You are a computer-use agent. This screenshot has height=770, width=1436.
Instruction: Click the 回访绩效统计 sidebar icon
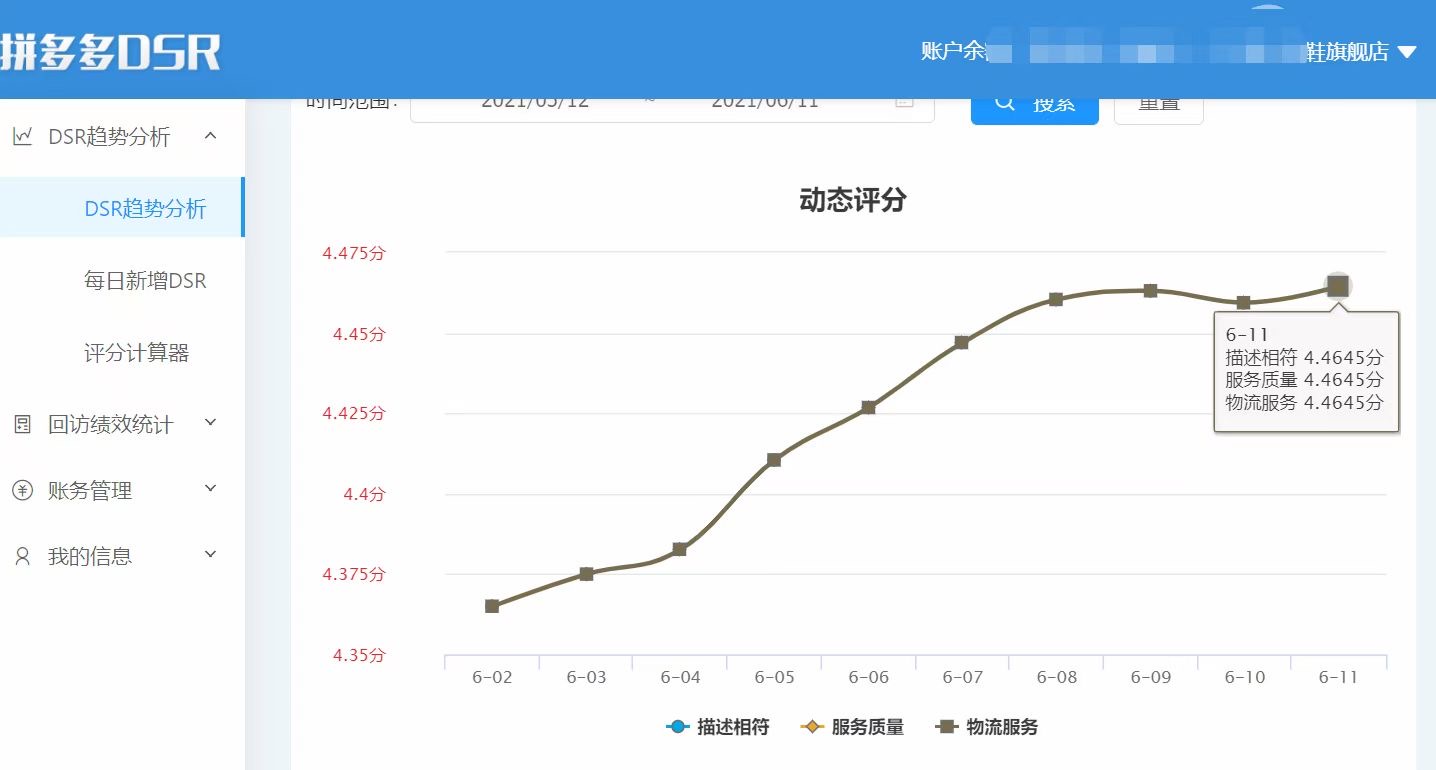pyautogui.click(x=22, y=425)
